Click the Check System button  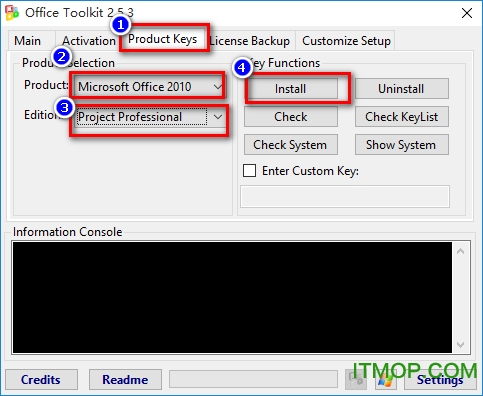click(291, 145)
